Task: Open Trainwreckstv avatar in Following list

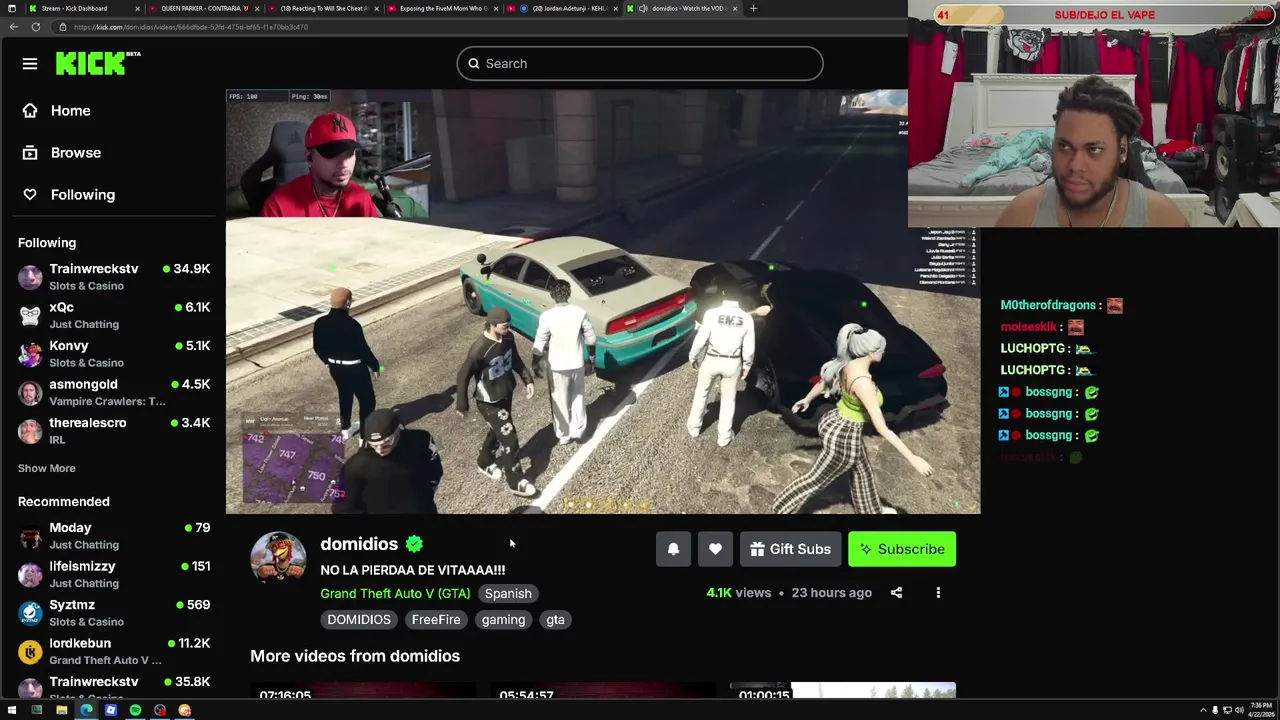Action: point(30,277)
